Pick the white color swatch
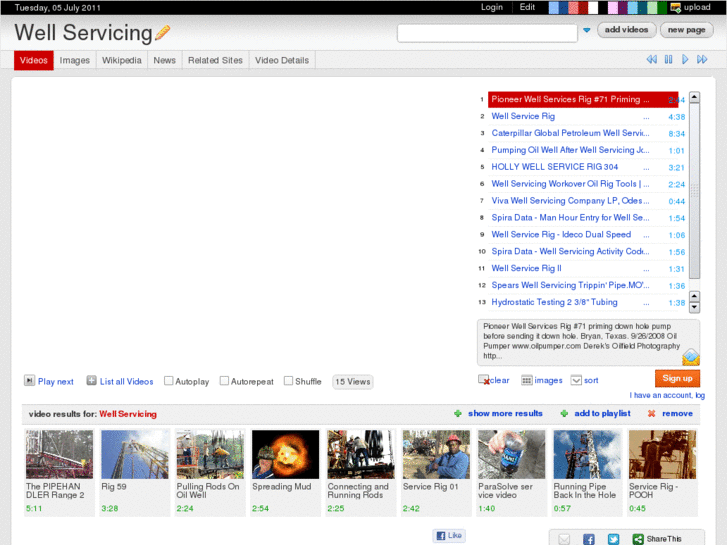This screenshot has height=545, width=727. tap(593, 7)
